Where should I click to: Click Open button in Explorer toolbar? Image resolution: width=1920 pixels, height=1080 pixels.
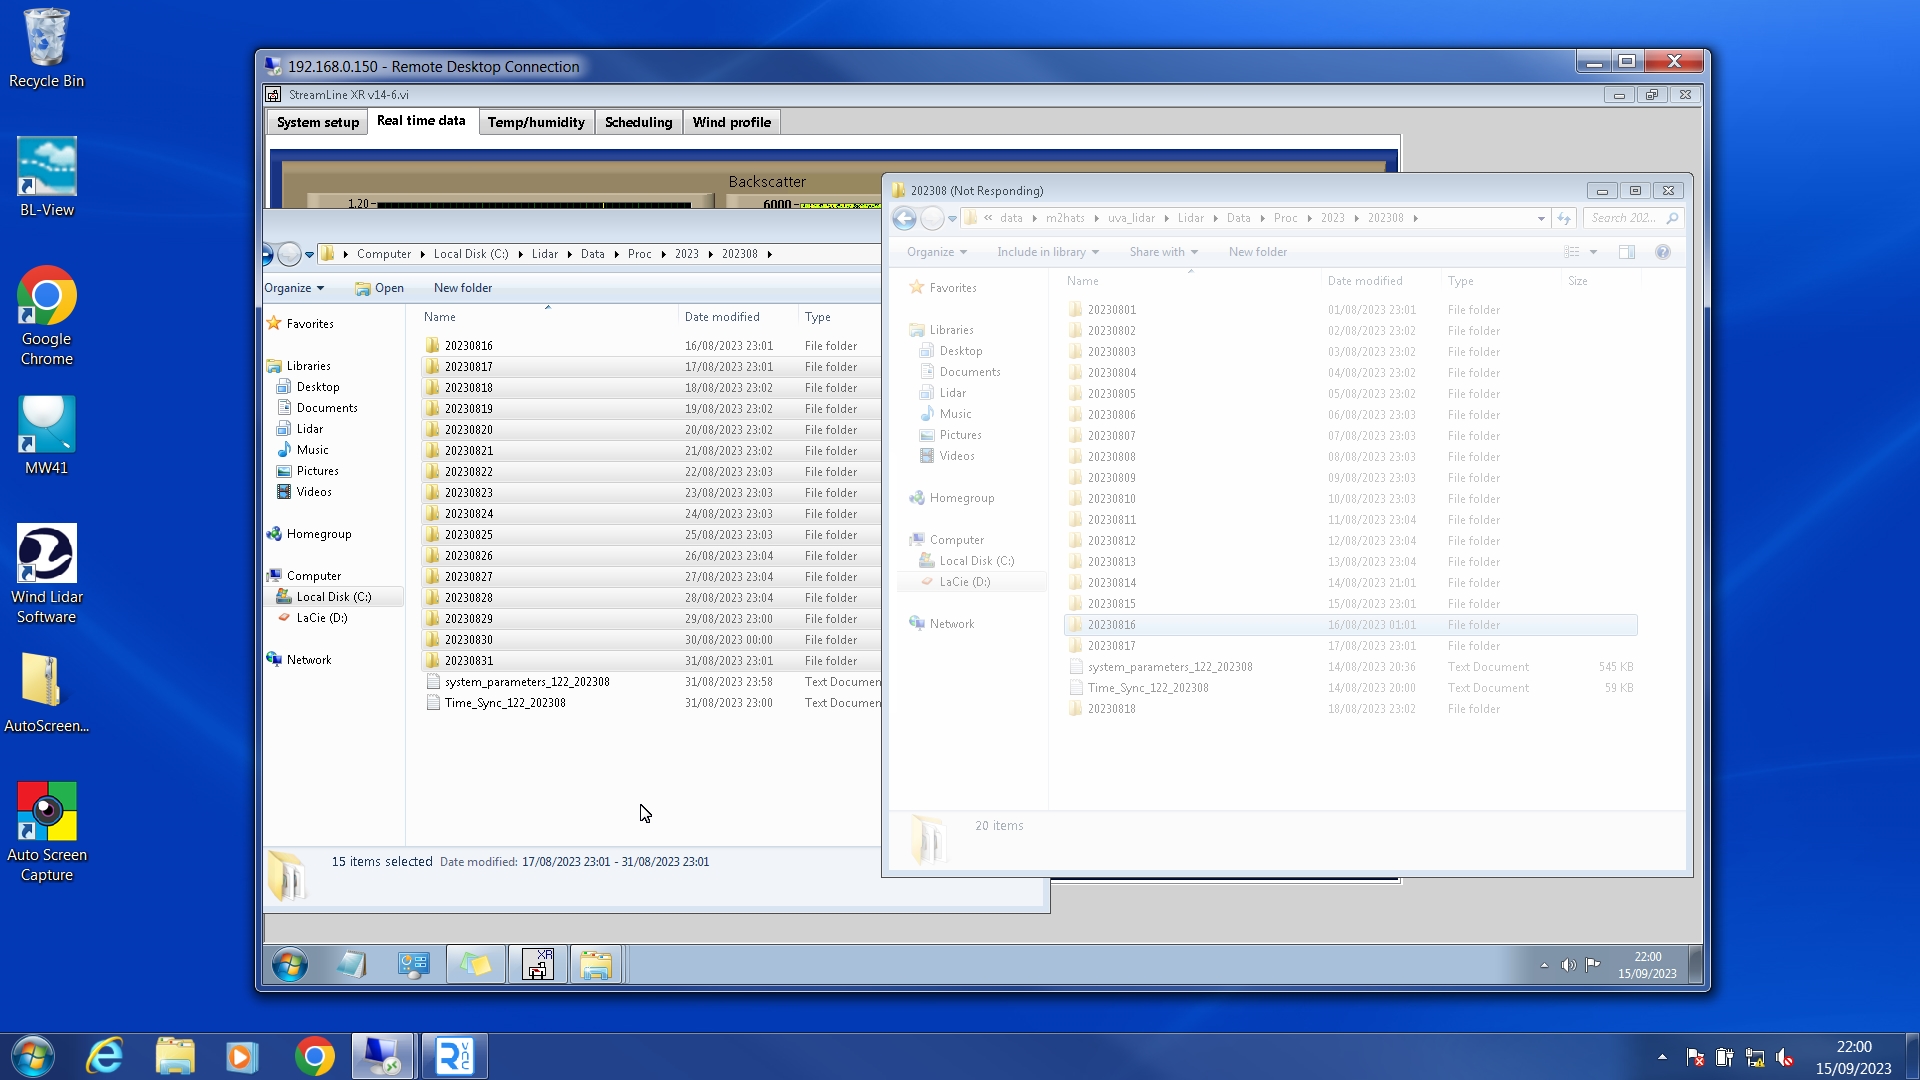pyautogui.click(x=380, y=288)
